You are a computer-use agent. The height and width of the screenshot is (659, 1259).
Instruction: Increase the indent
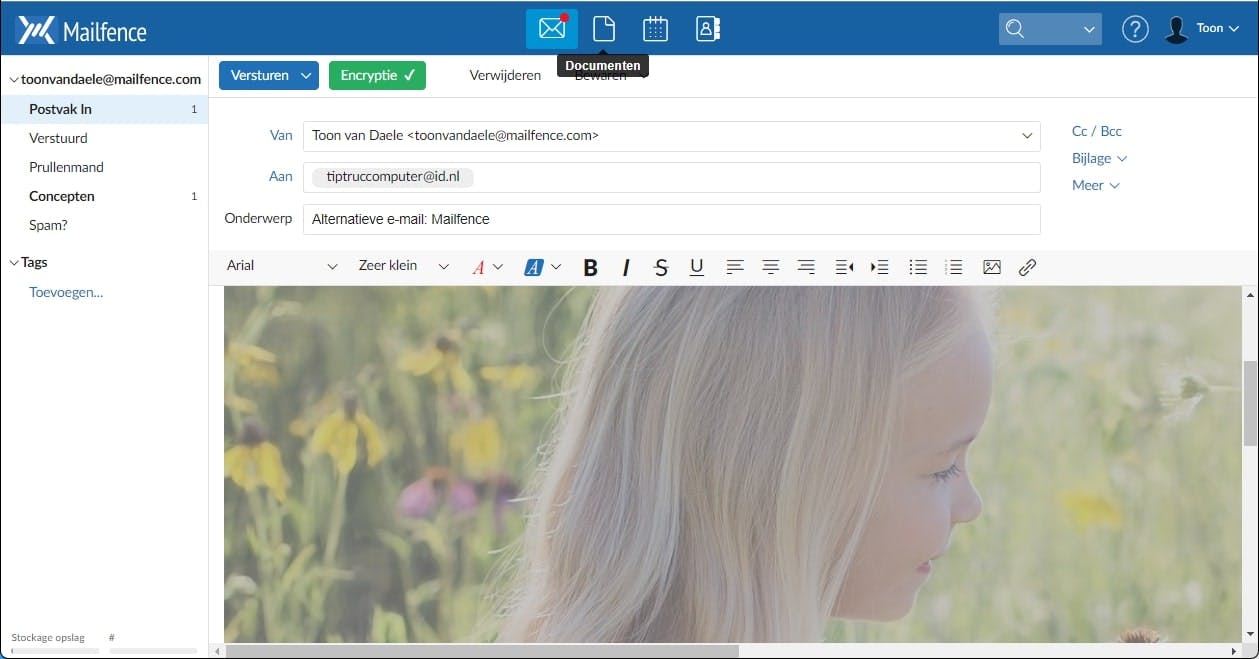coord(880,267)
